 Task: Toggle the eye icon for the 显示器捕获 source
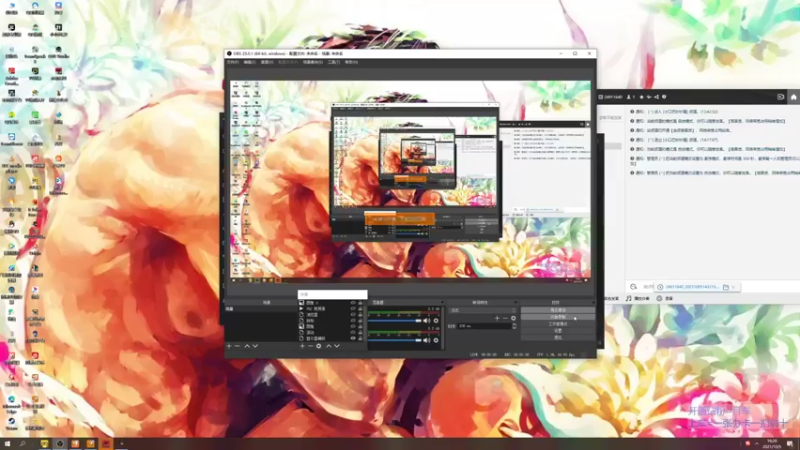[353, 338]
